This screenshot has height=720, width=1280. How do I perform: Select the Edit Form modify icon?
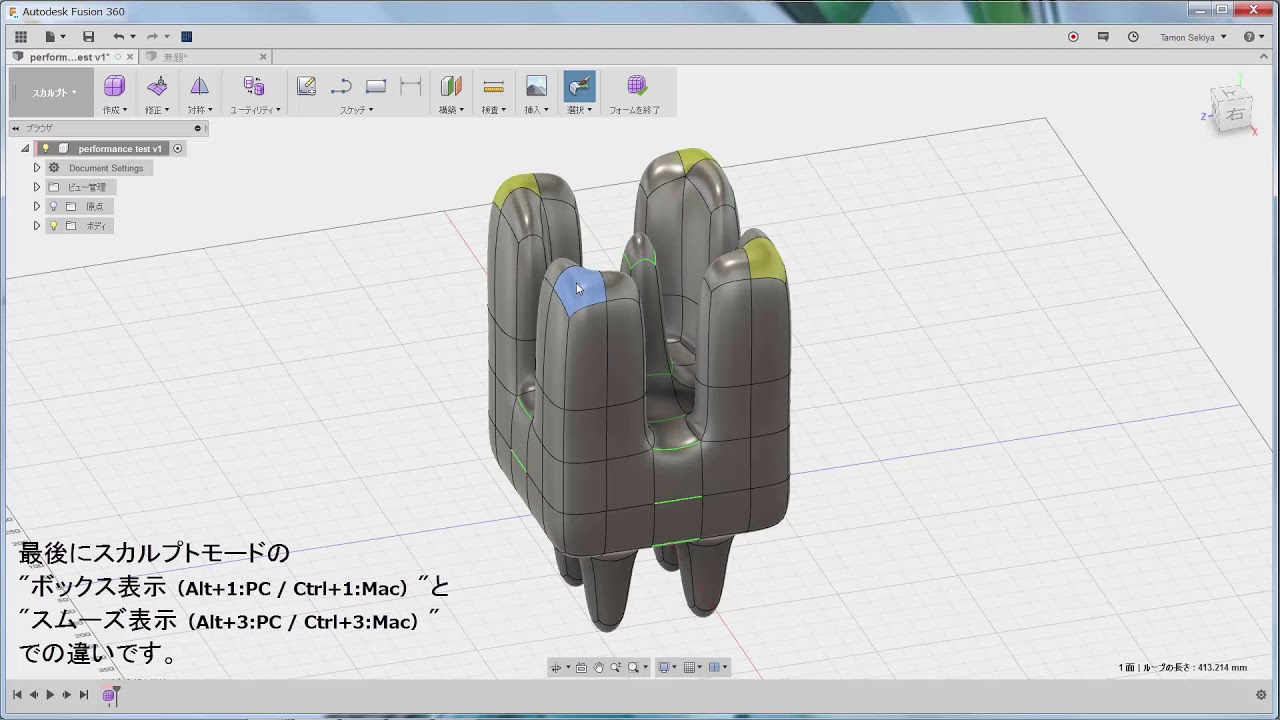(157, 86)
